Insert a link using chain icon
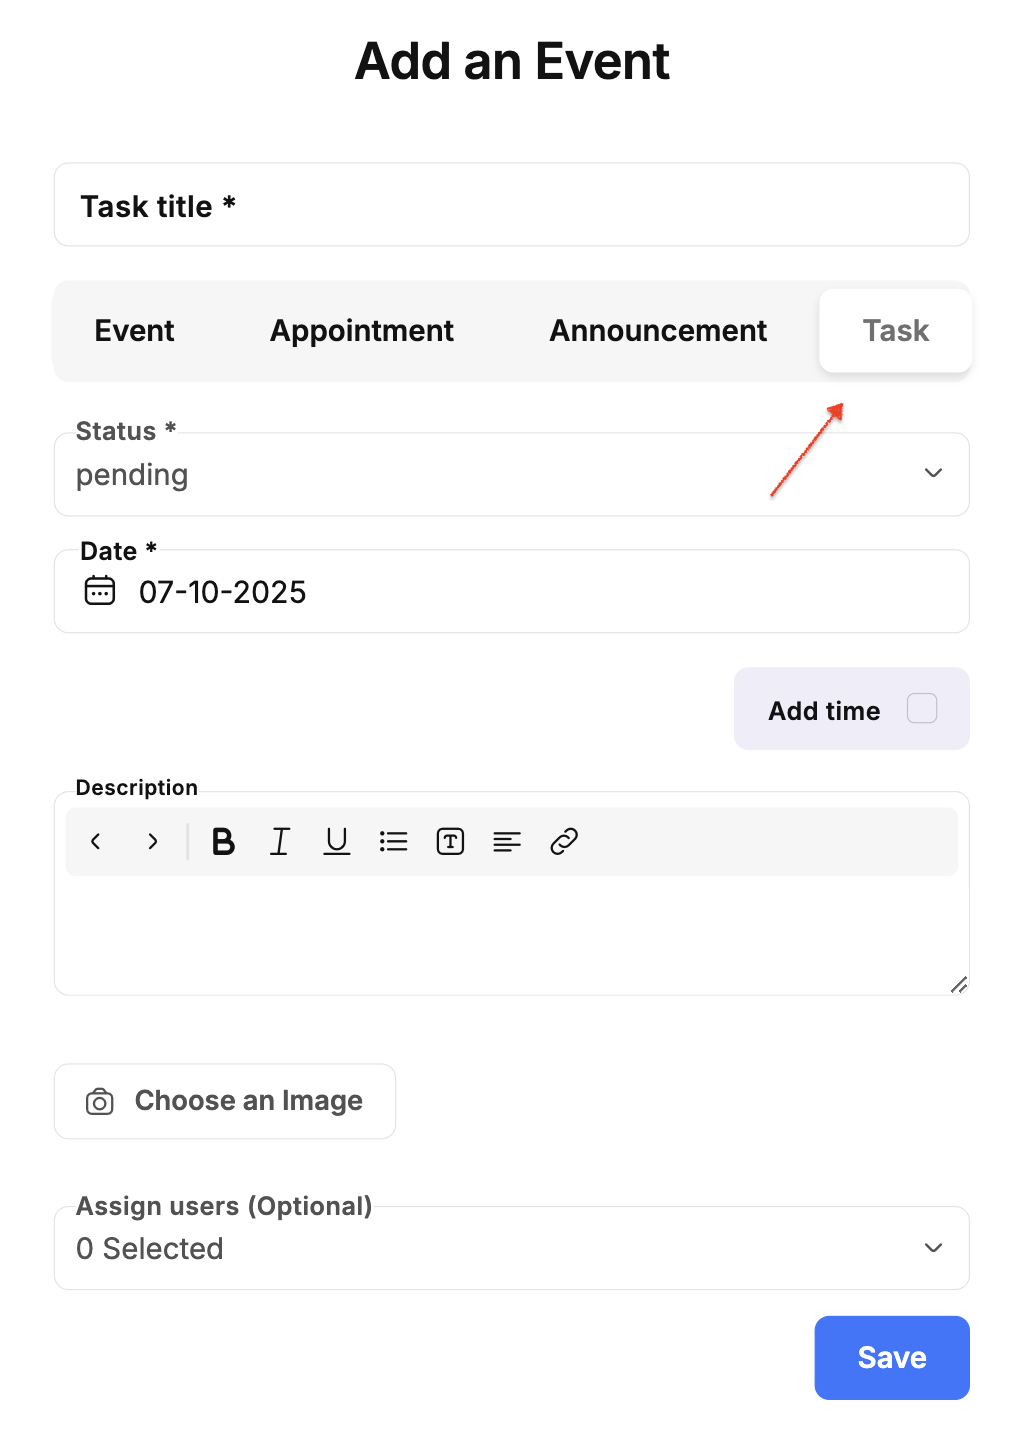Screen dimensions: 1014x1436 pos(564,842)
